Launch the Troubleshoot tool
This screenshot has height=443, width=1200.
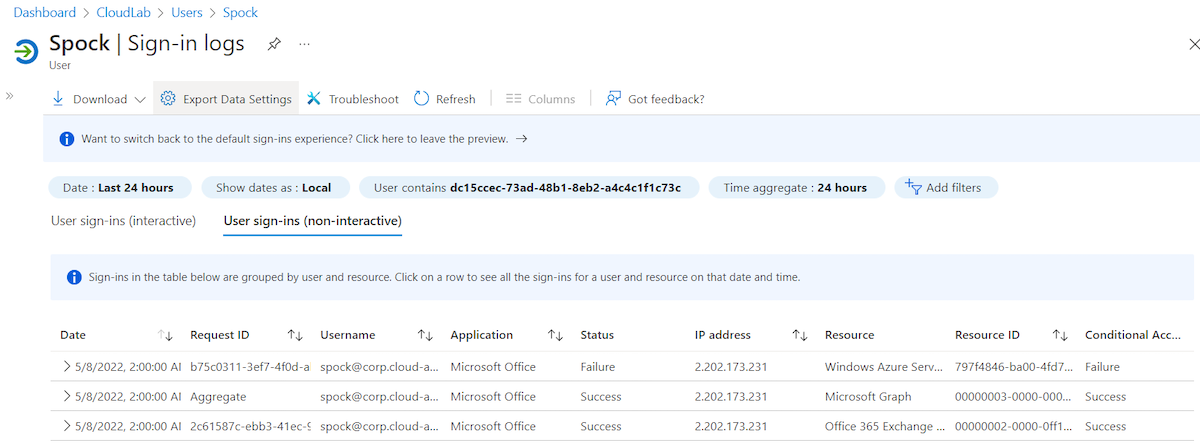point(352,99)
